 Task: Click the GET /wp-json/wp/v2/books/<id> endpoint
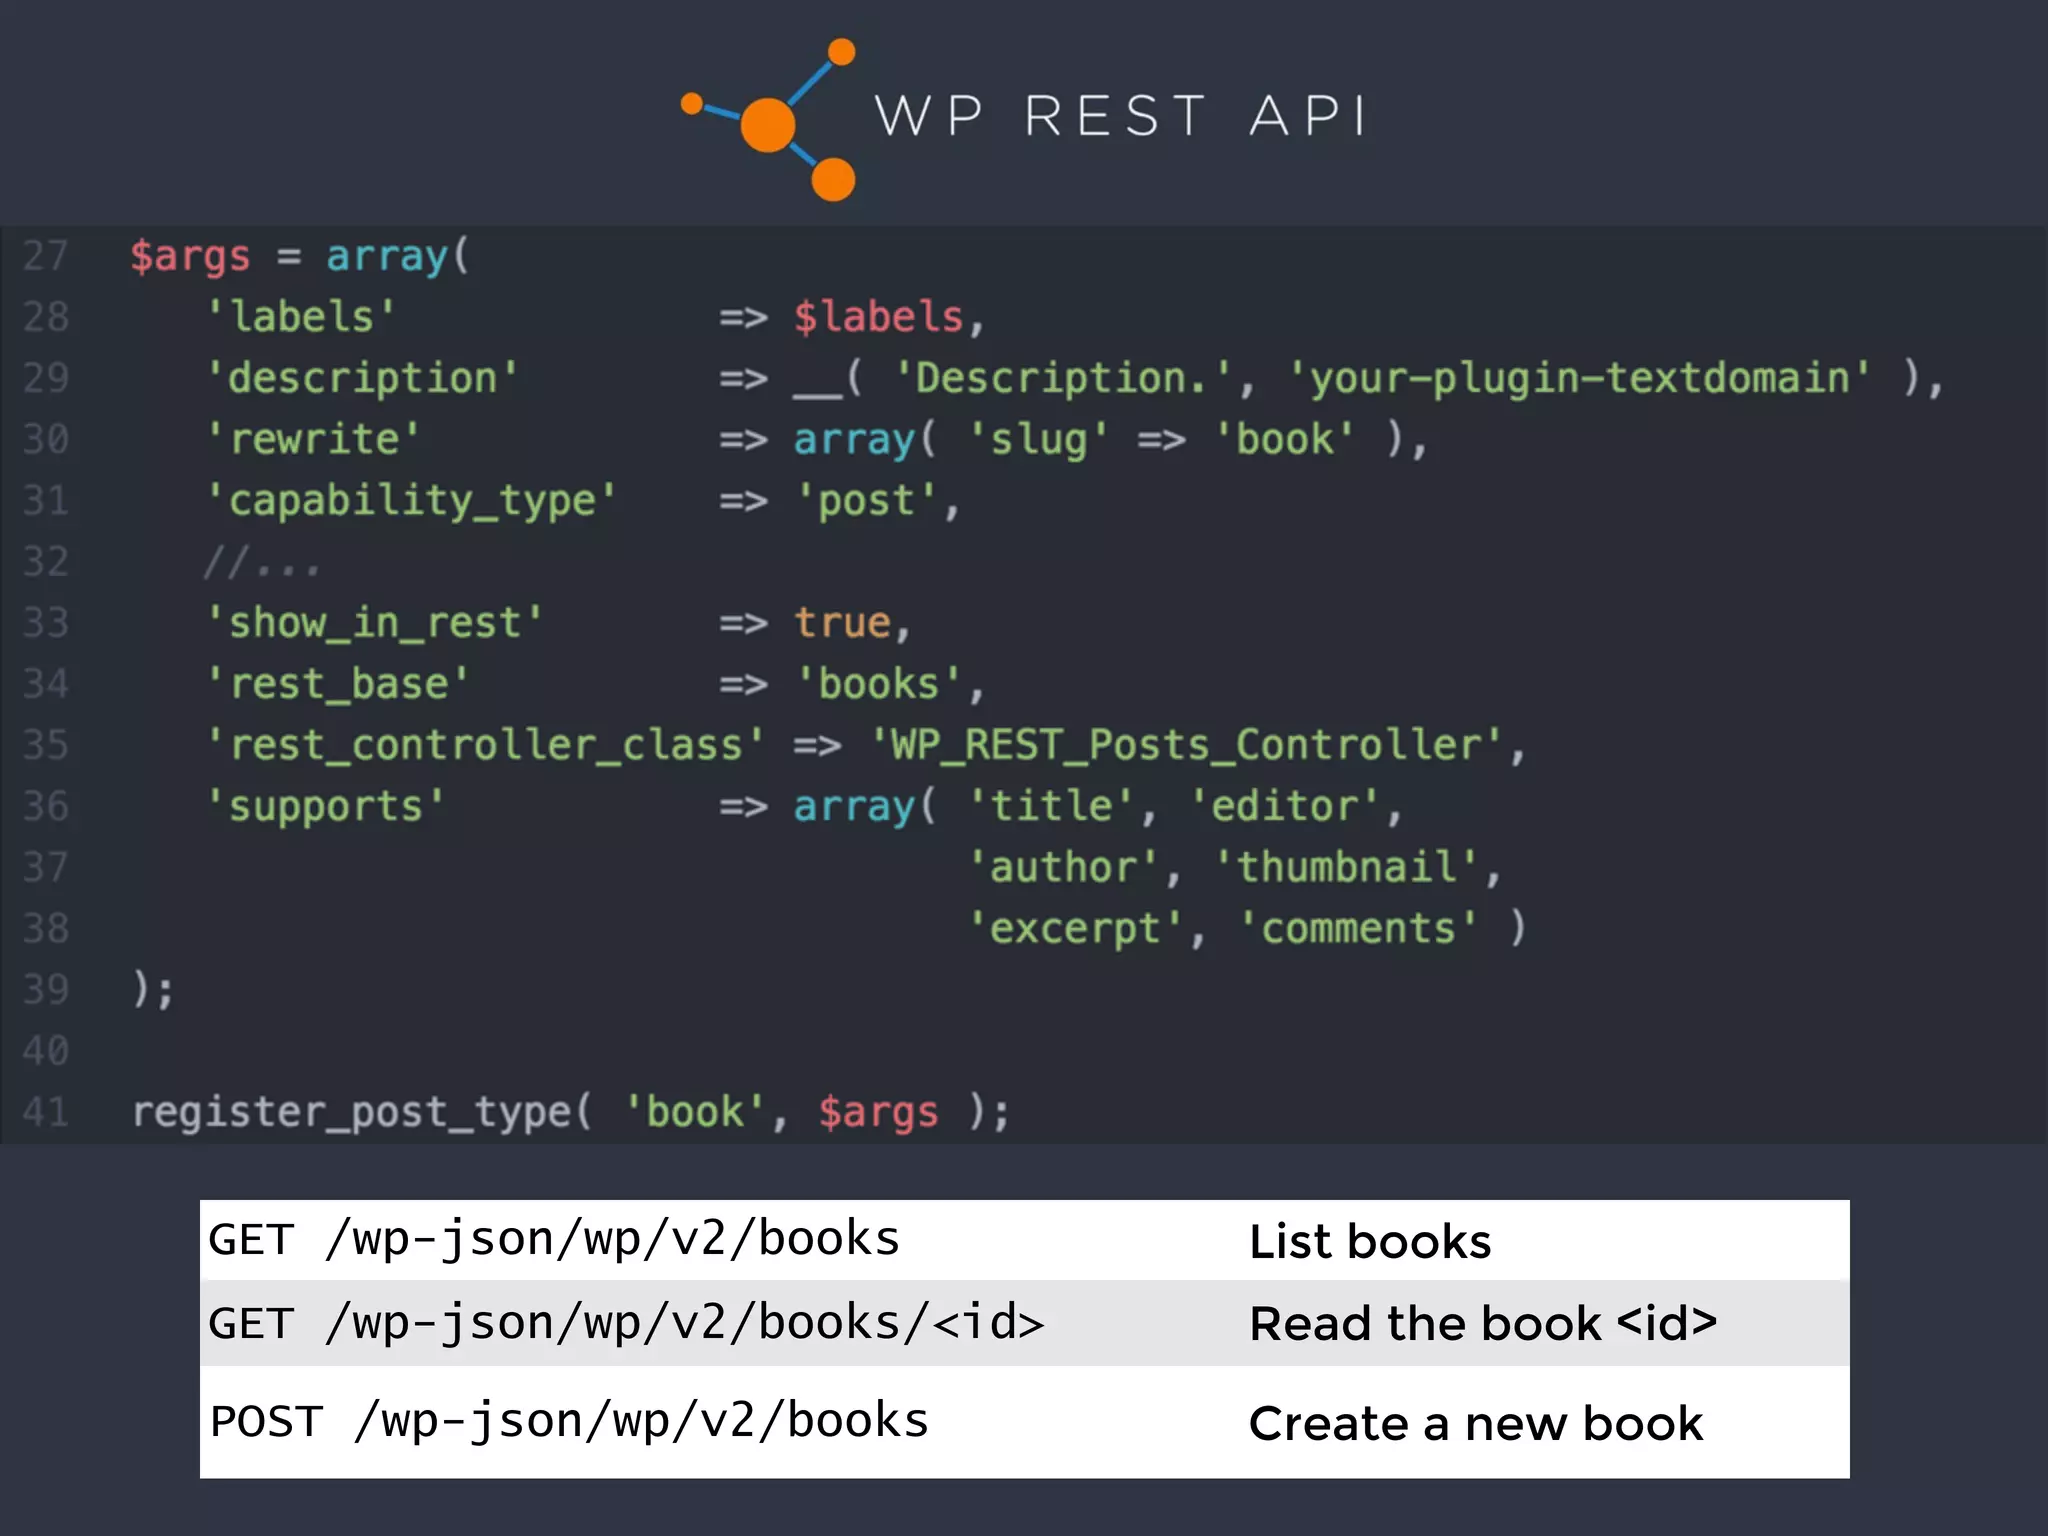pos(626,1324)
